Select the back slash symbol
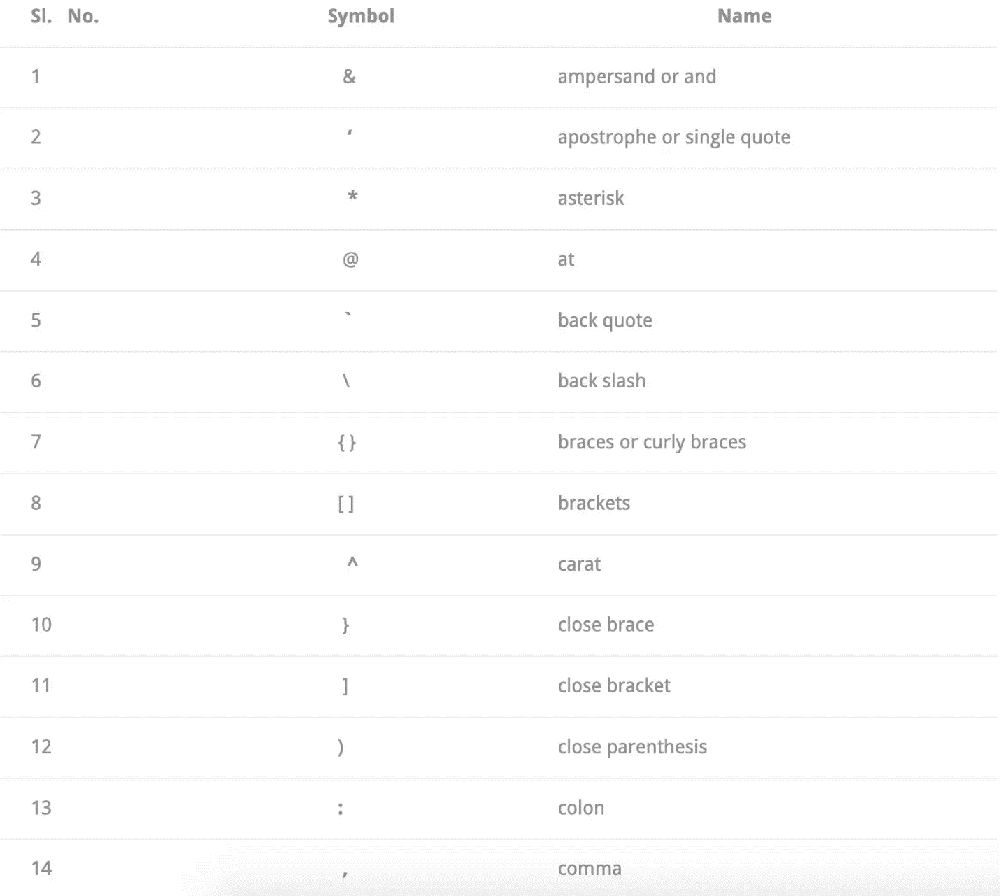1000x896 pixels. point(346,381)
